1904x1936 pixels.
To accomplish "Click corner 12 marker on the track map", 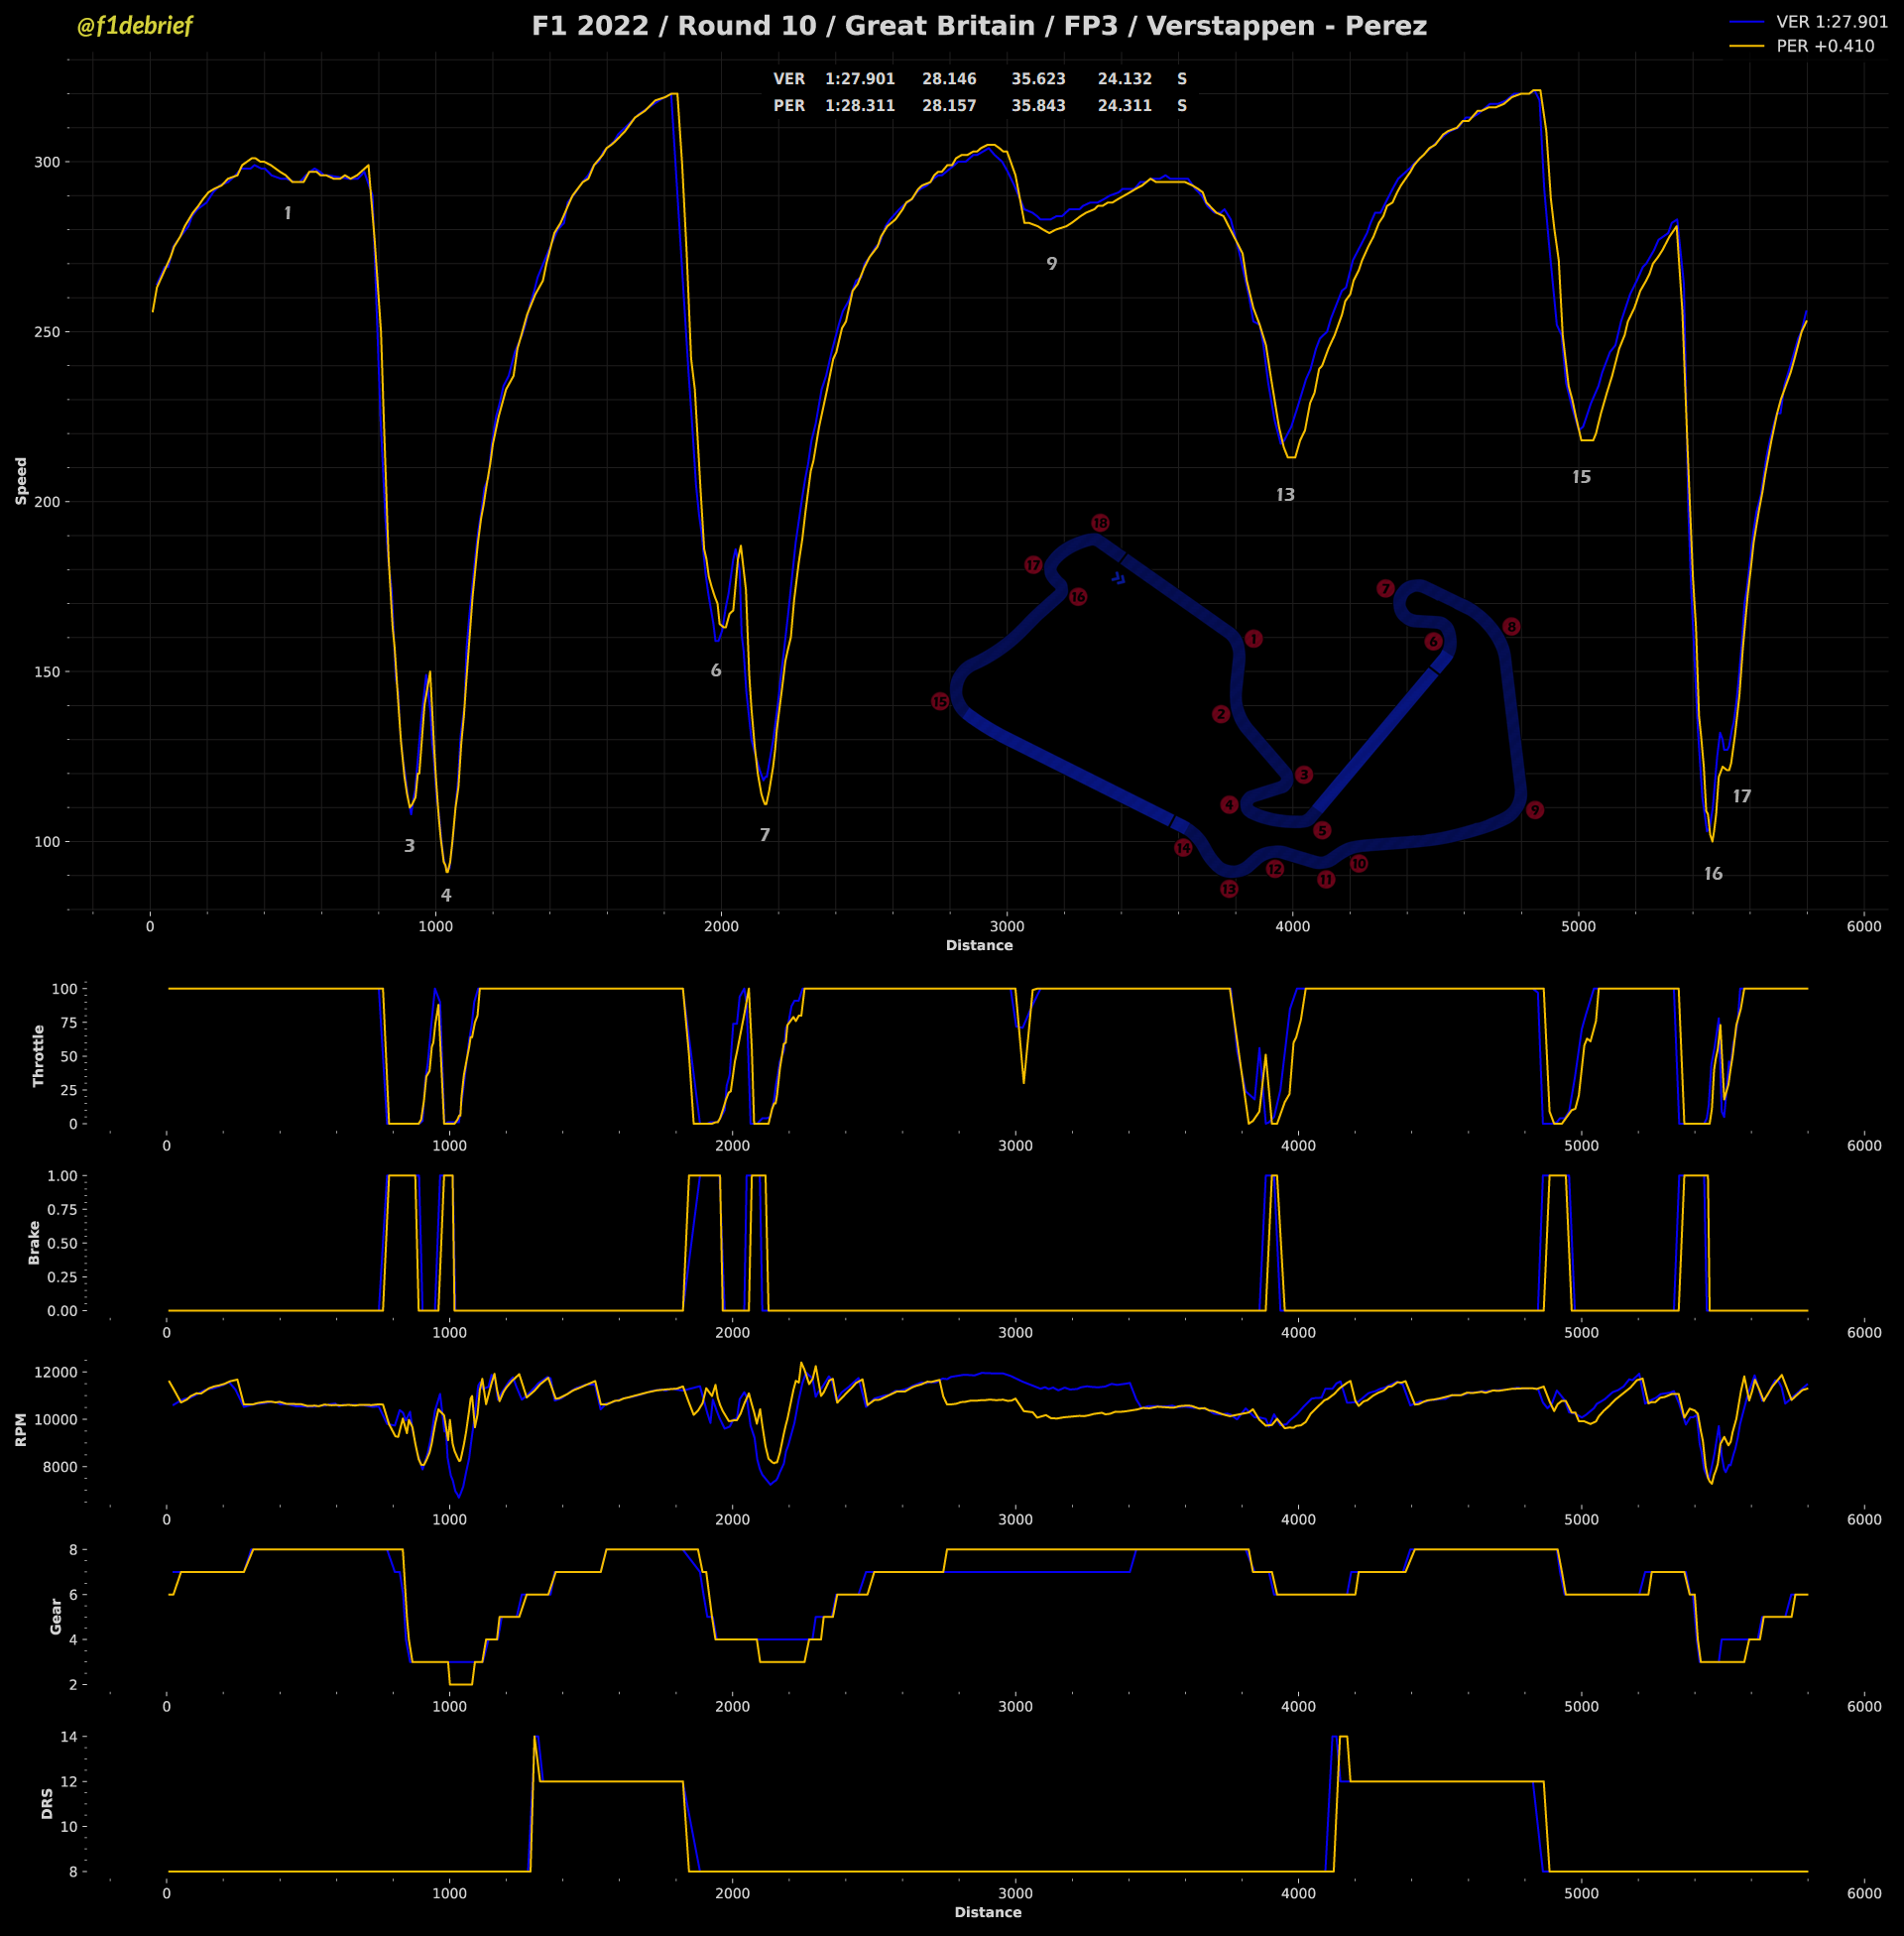I will click(1275, 869).
